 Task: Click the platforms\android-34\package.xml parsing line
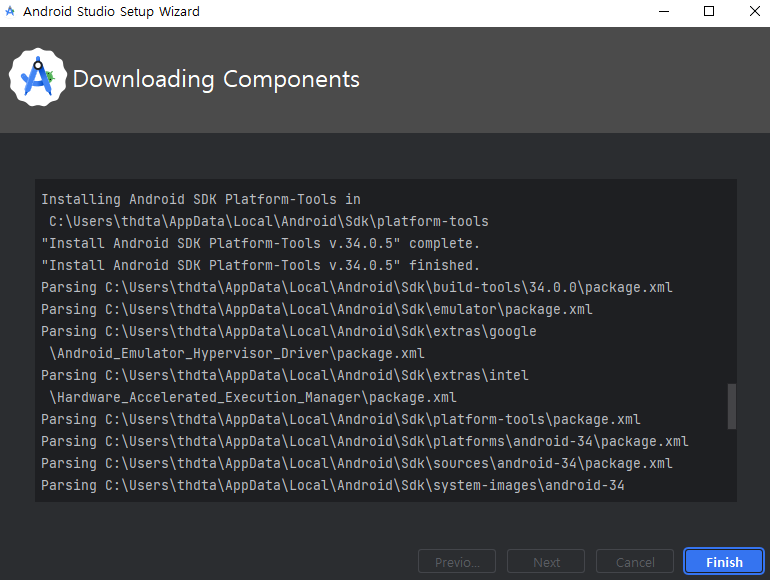click(x=365, y=442)
